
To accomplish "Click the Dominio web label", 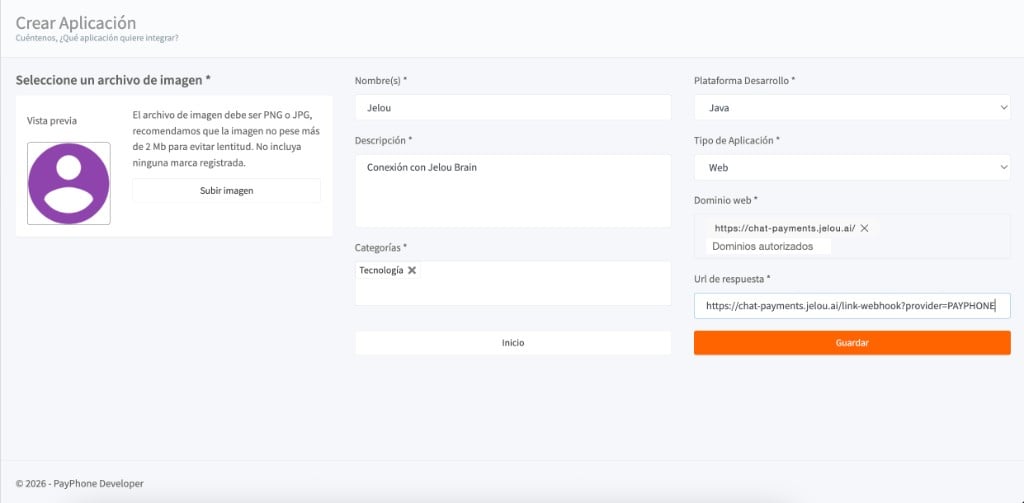I will [726, 200].
